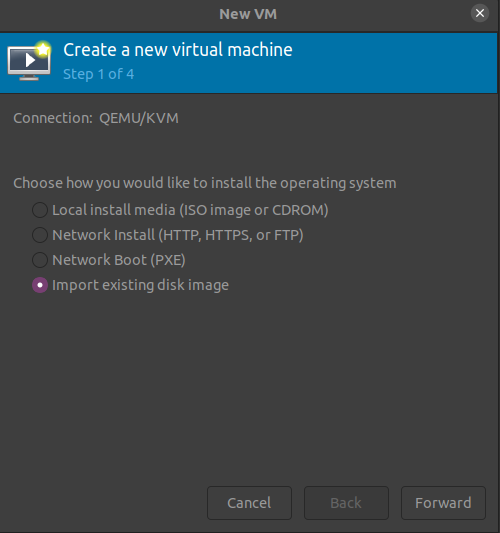Click the QEMU/KVM connection value
The height and width of the screenshot is (533, 500).
tap(139, 118)
